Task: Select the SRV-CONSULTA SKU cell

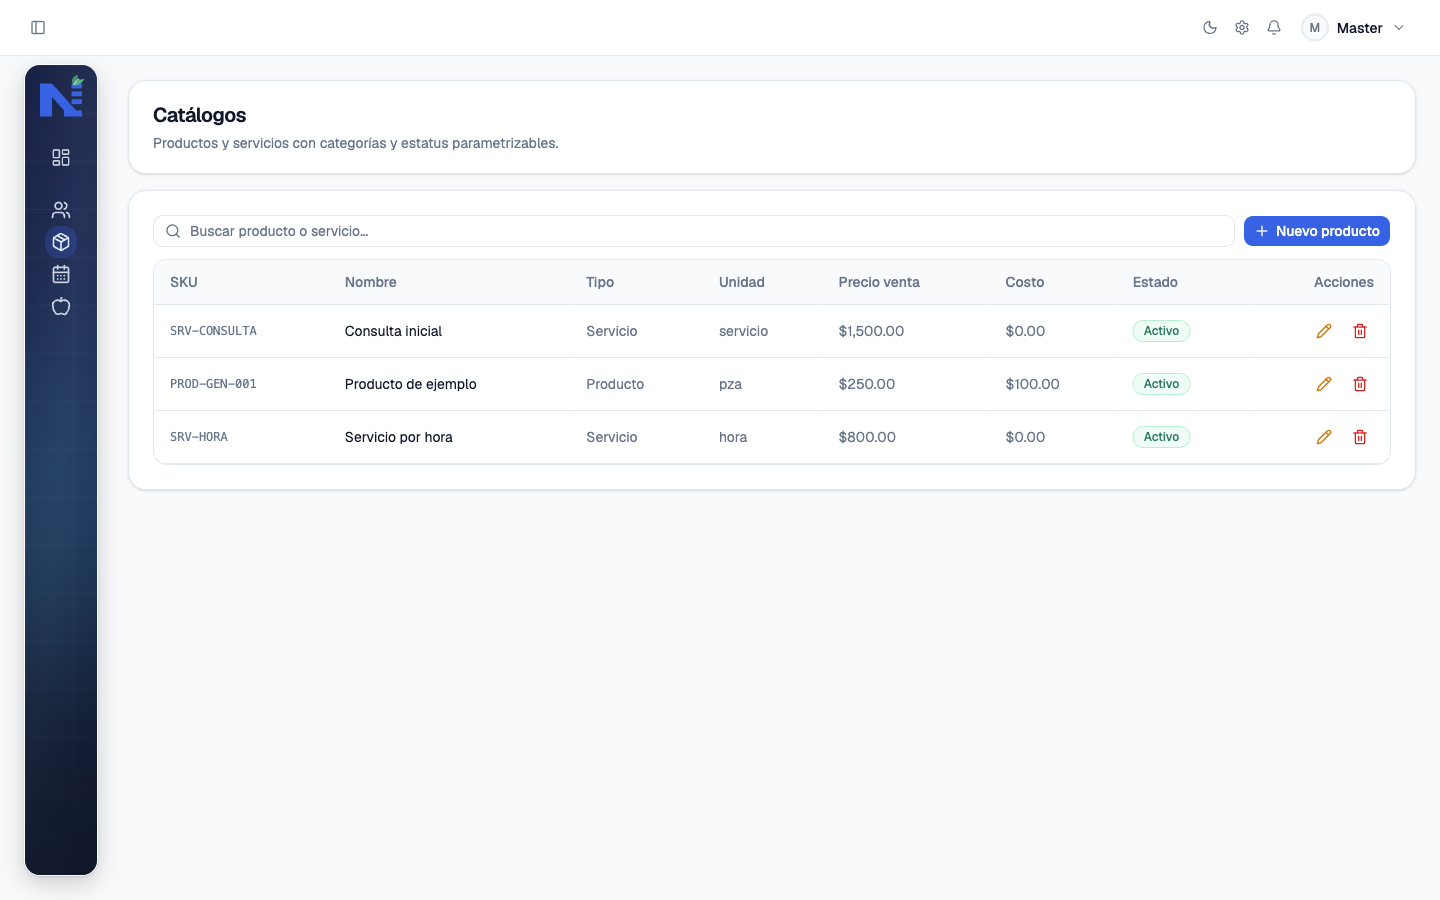Action: pyautogui.click(x=213, y=331)
